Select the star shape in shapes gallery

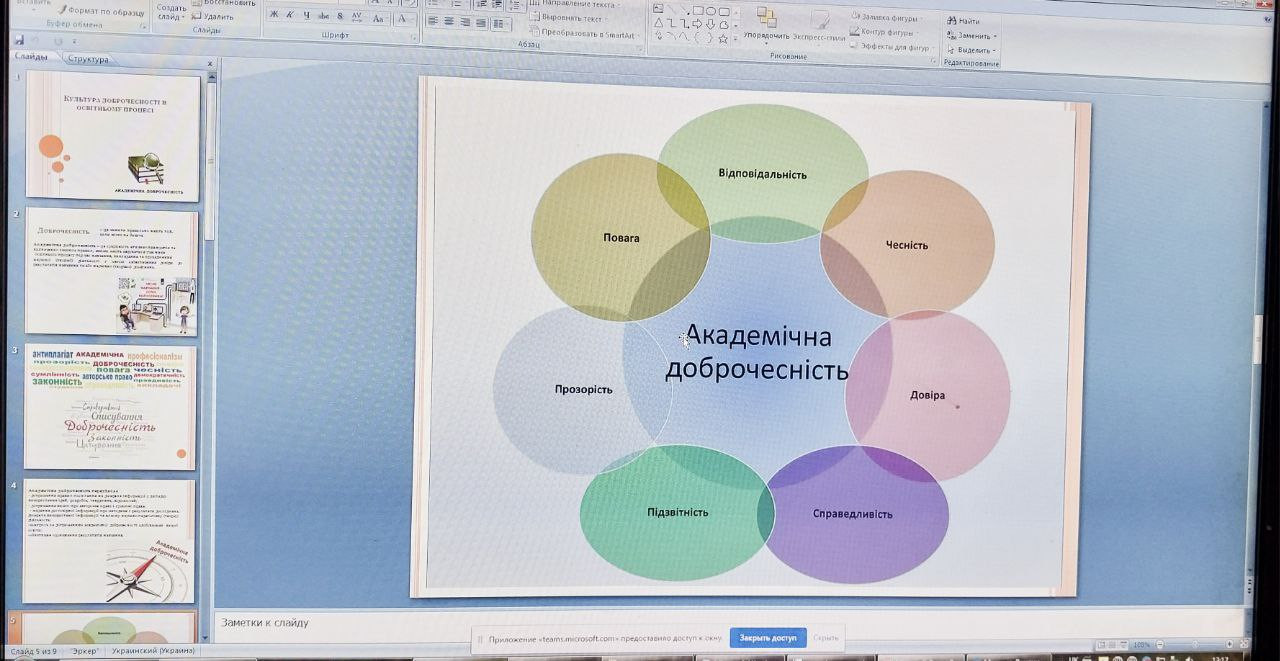click(722, 38)
